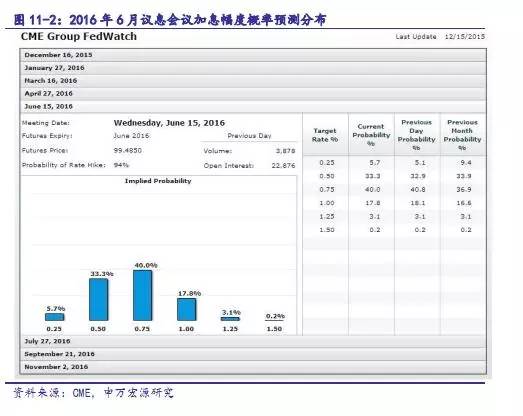Click the 40.0% bar for 0.75 rate
This screenshot has height=416, width=523.
pyautogui.click(x=142, y=296)
